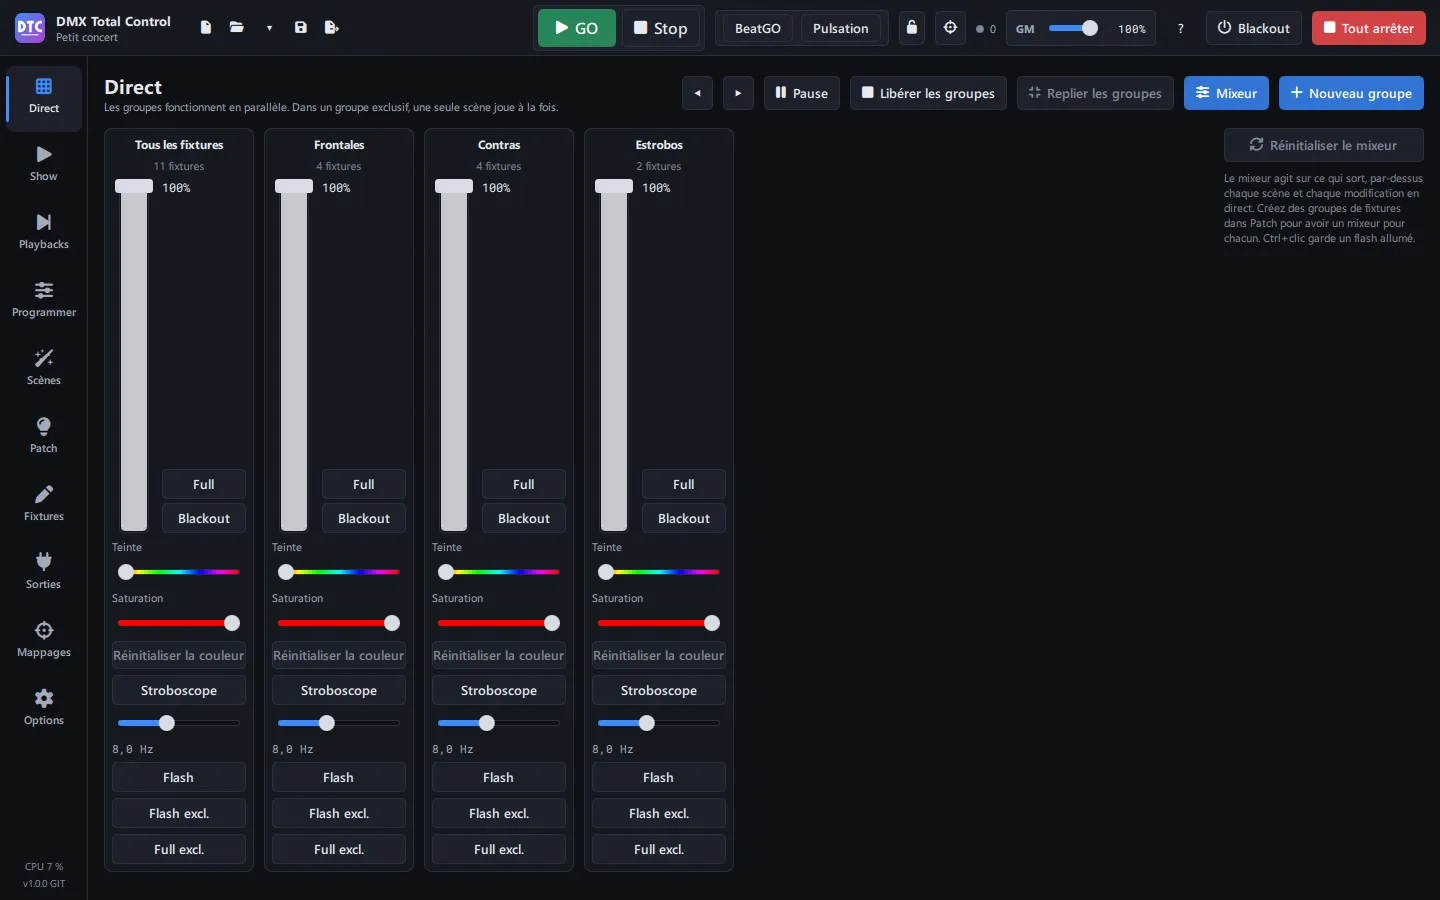Screen dimensions: 1440x900
Task: Click the GM 100% value text
Action: [x=1132, y=29]
